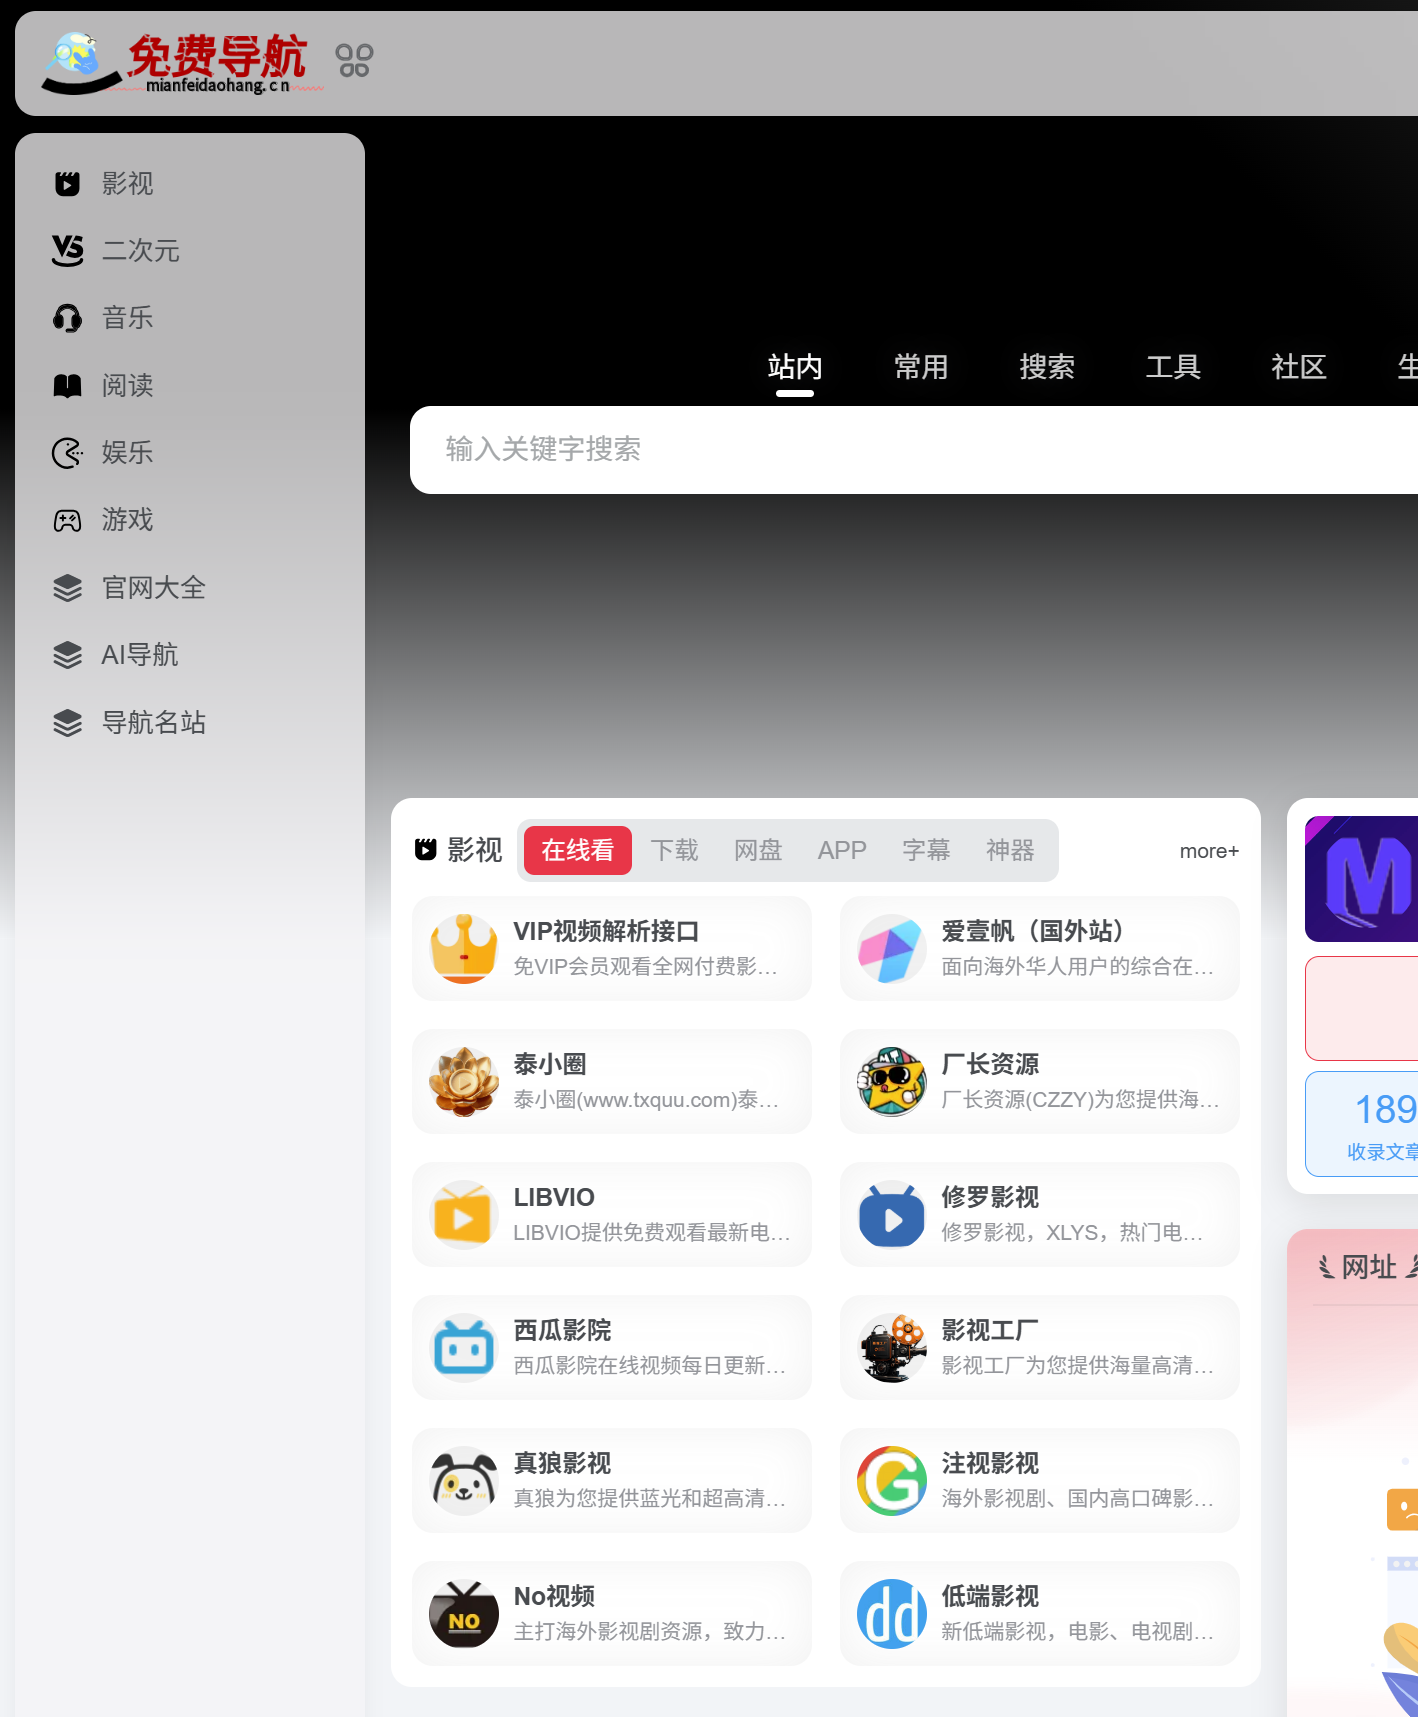
Task: Open the 官网大全 sidebar menu label
Action: click(154, 587)
